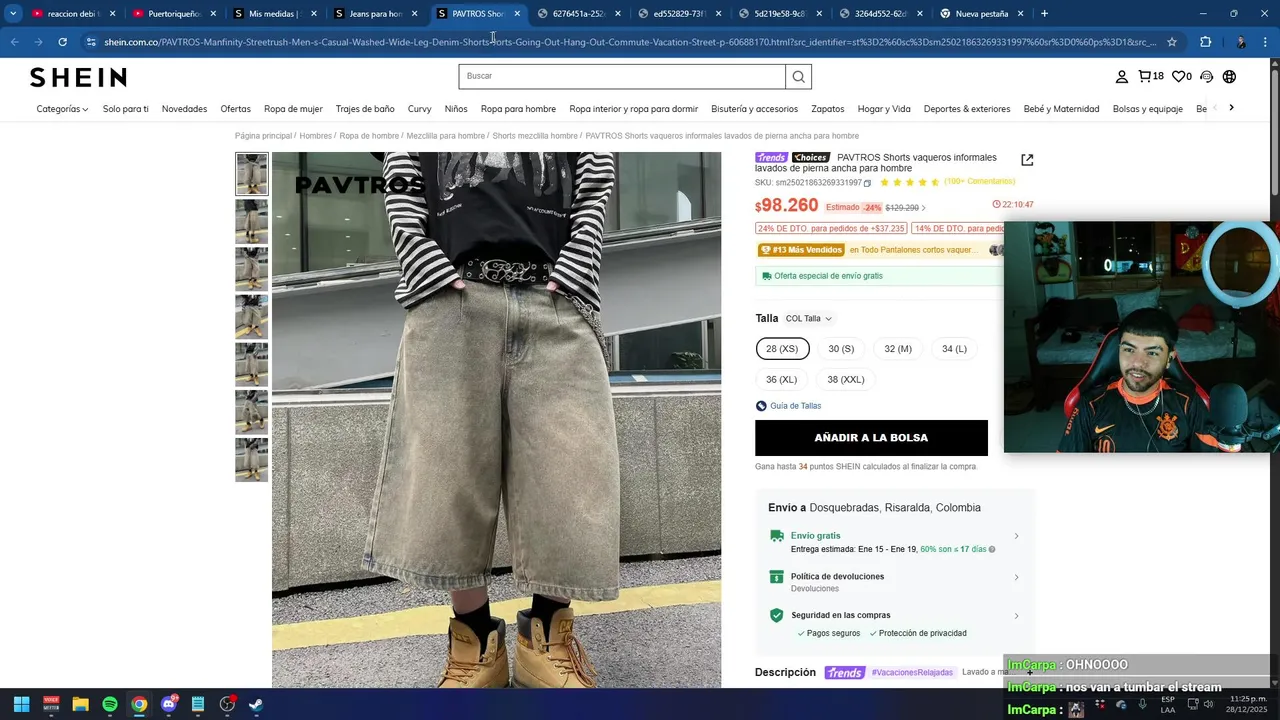Click the share product icon
The width and height of the screenshot is (1280, 720).
(1027, 160)
